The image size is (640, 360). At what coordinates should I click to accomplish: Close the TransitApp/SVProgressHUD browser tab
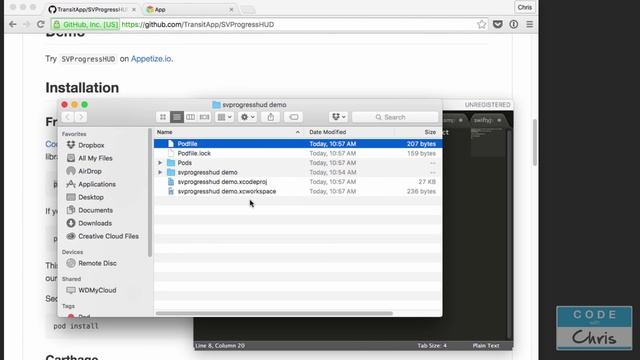click(x=134, y=9)
